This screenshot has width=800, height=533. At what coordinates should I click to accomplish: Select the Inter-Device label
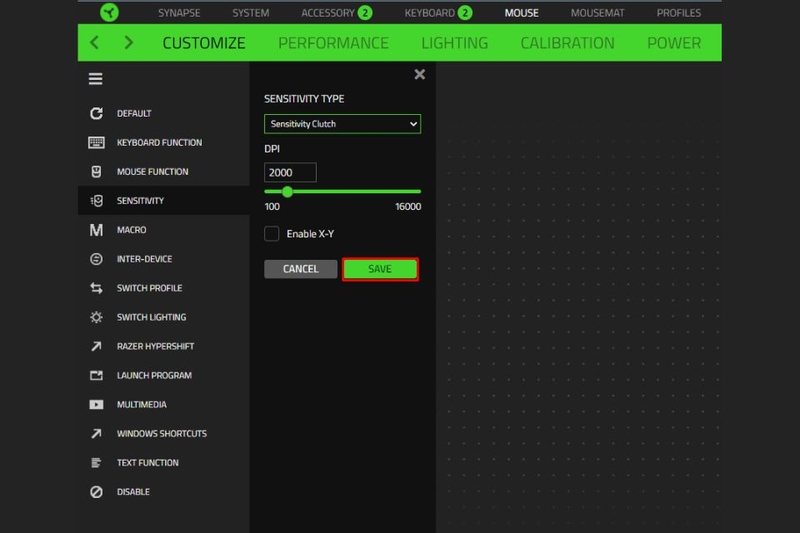(144, 259)
